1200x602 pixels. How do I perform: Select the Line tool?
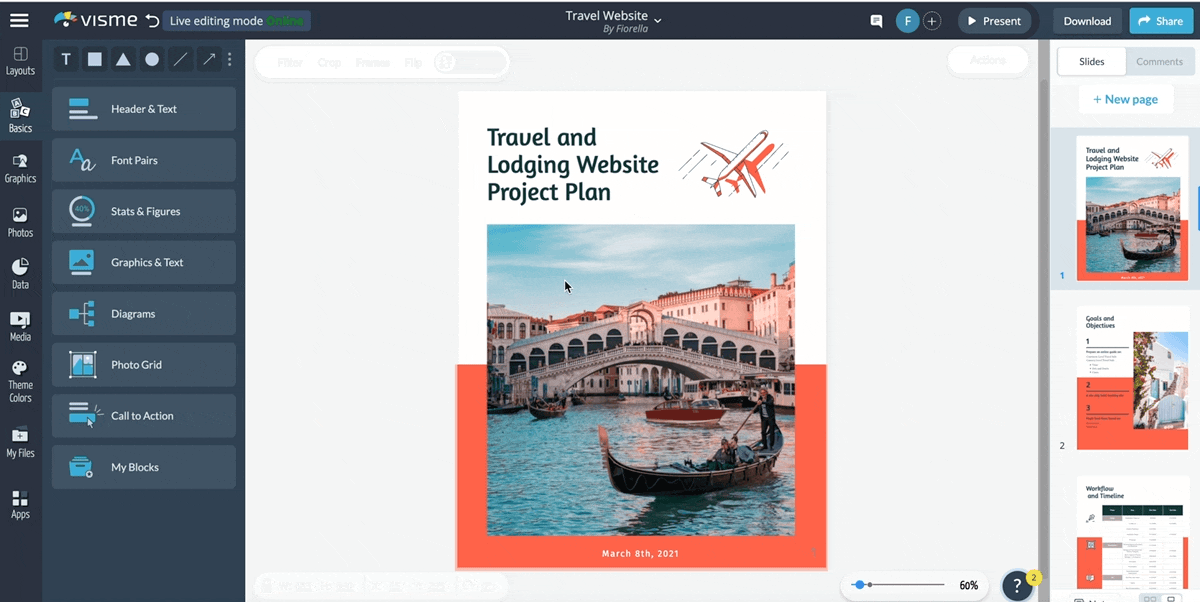point(180,59)
